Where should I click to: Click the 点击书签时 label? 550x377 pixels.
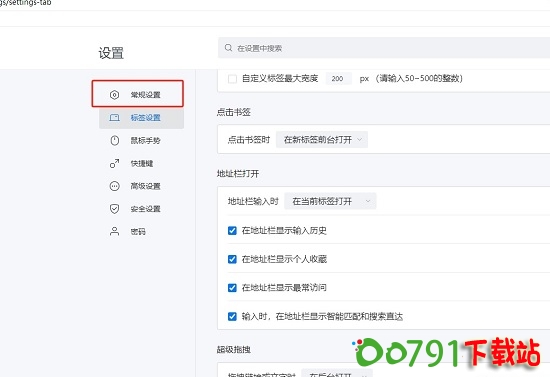(x=249, y=140)
